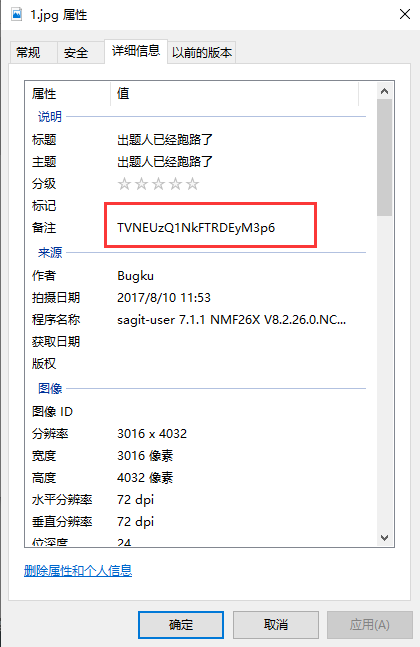Switch to the 常规 tab
Viewport: 420px width, 647px height.
click(x=33, y=53)
